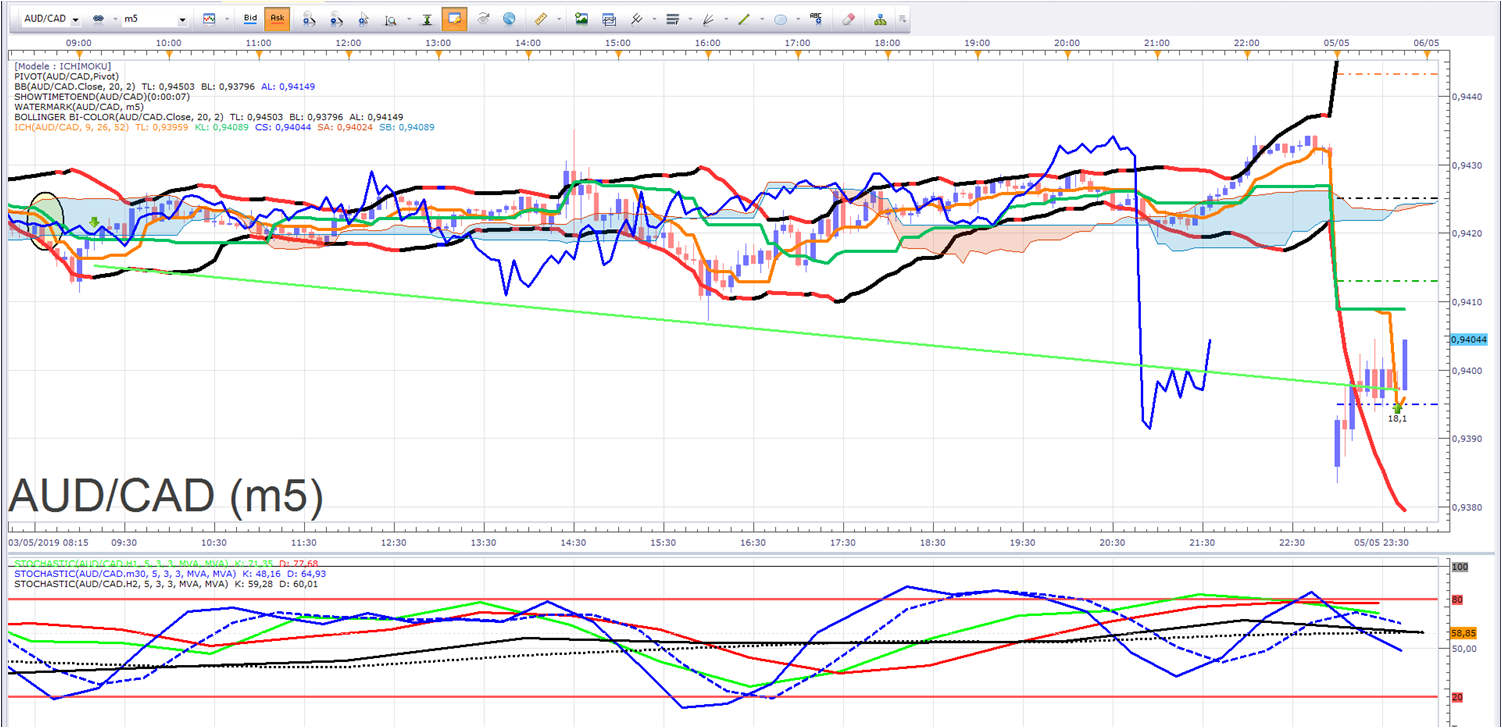Viewport: 1502px width, 728px height.
Task: Click the chain link icon
Action: point(98,19)
